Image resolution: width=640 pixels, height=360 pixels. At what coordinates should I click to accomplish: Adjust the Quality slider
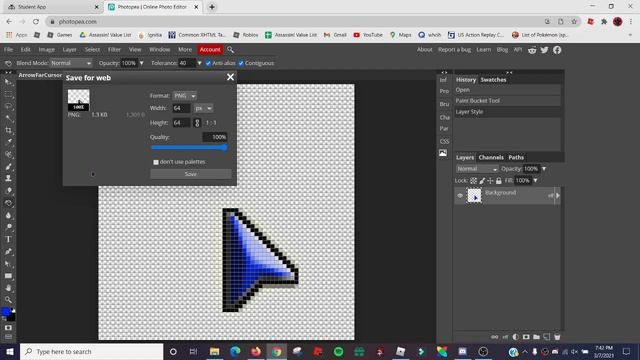[x=189, y=148]
